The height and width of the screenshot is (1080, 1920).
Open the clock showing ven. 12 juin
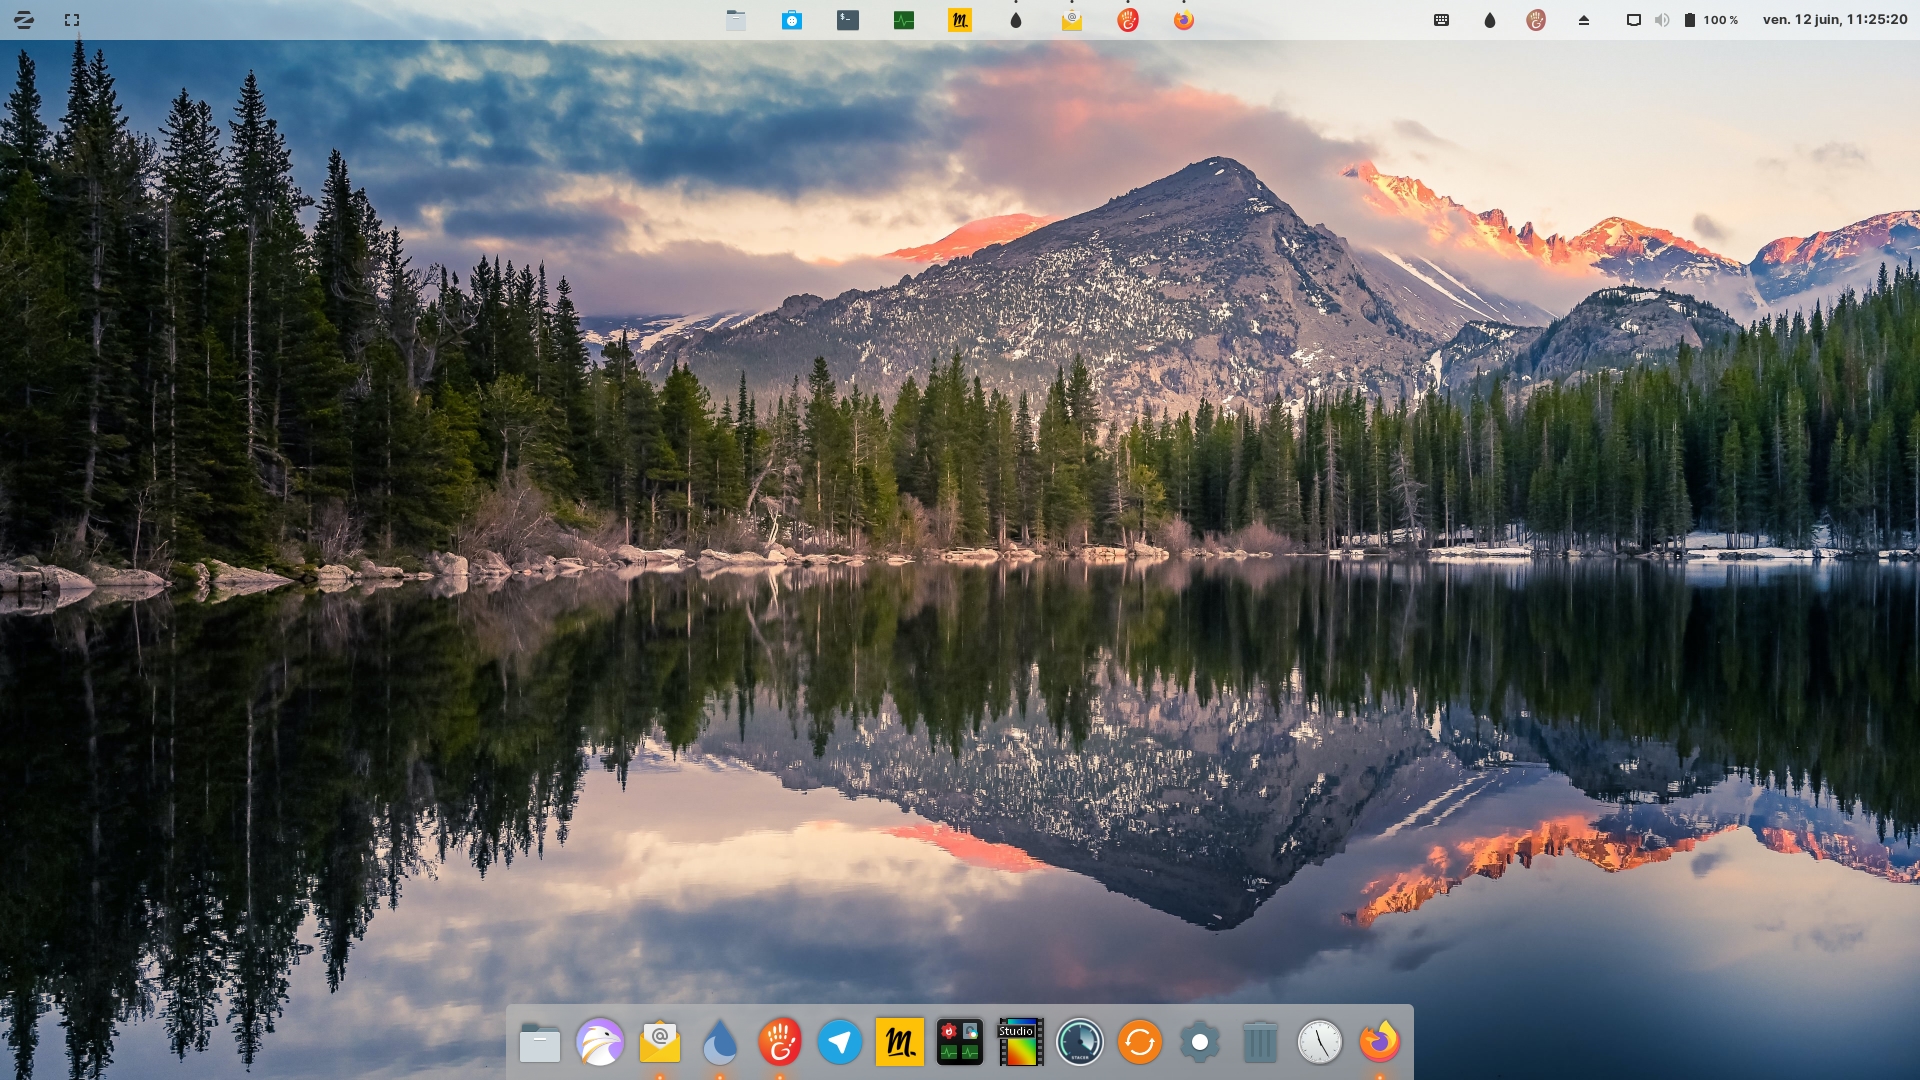pyautogui.click(x=1835, y=20)
